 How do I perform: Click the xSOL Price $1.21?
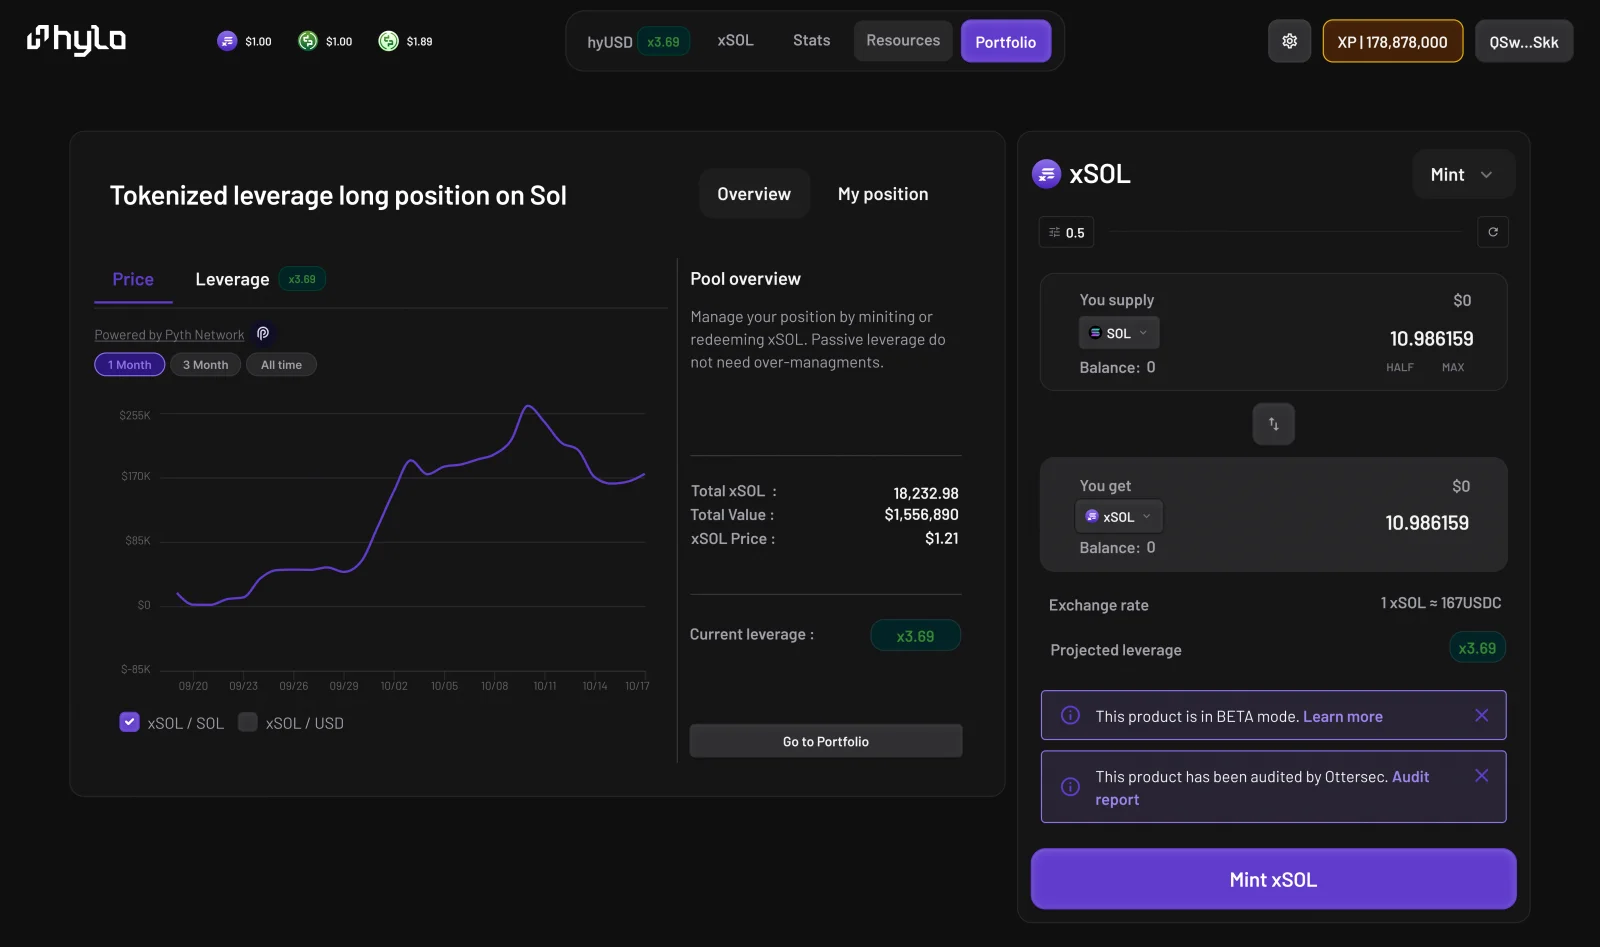coord(941,538)
